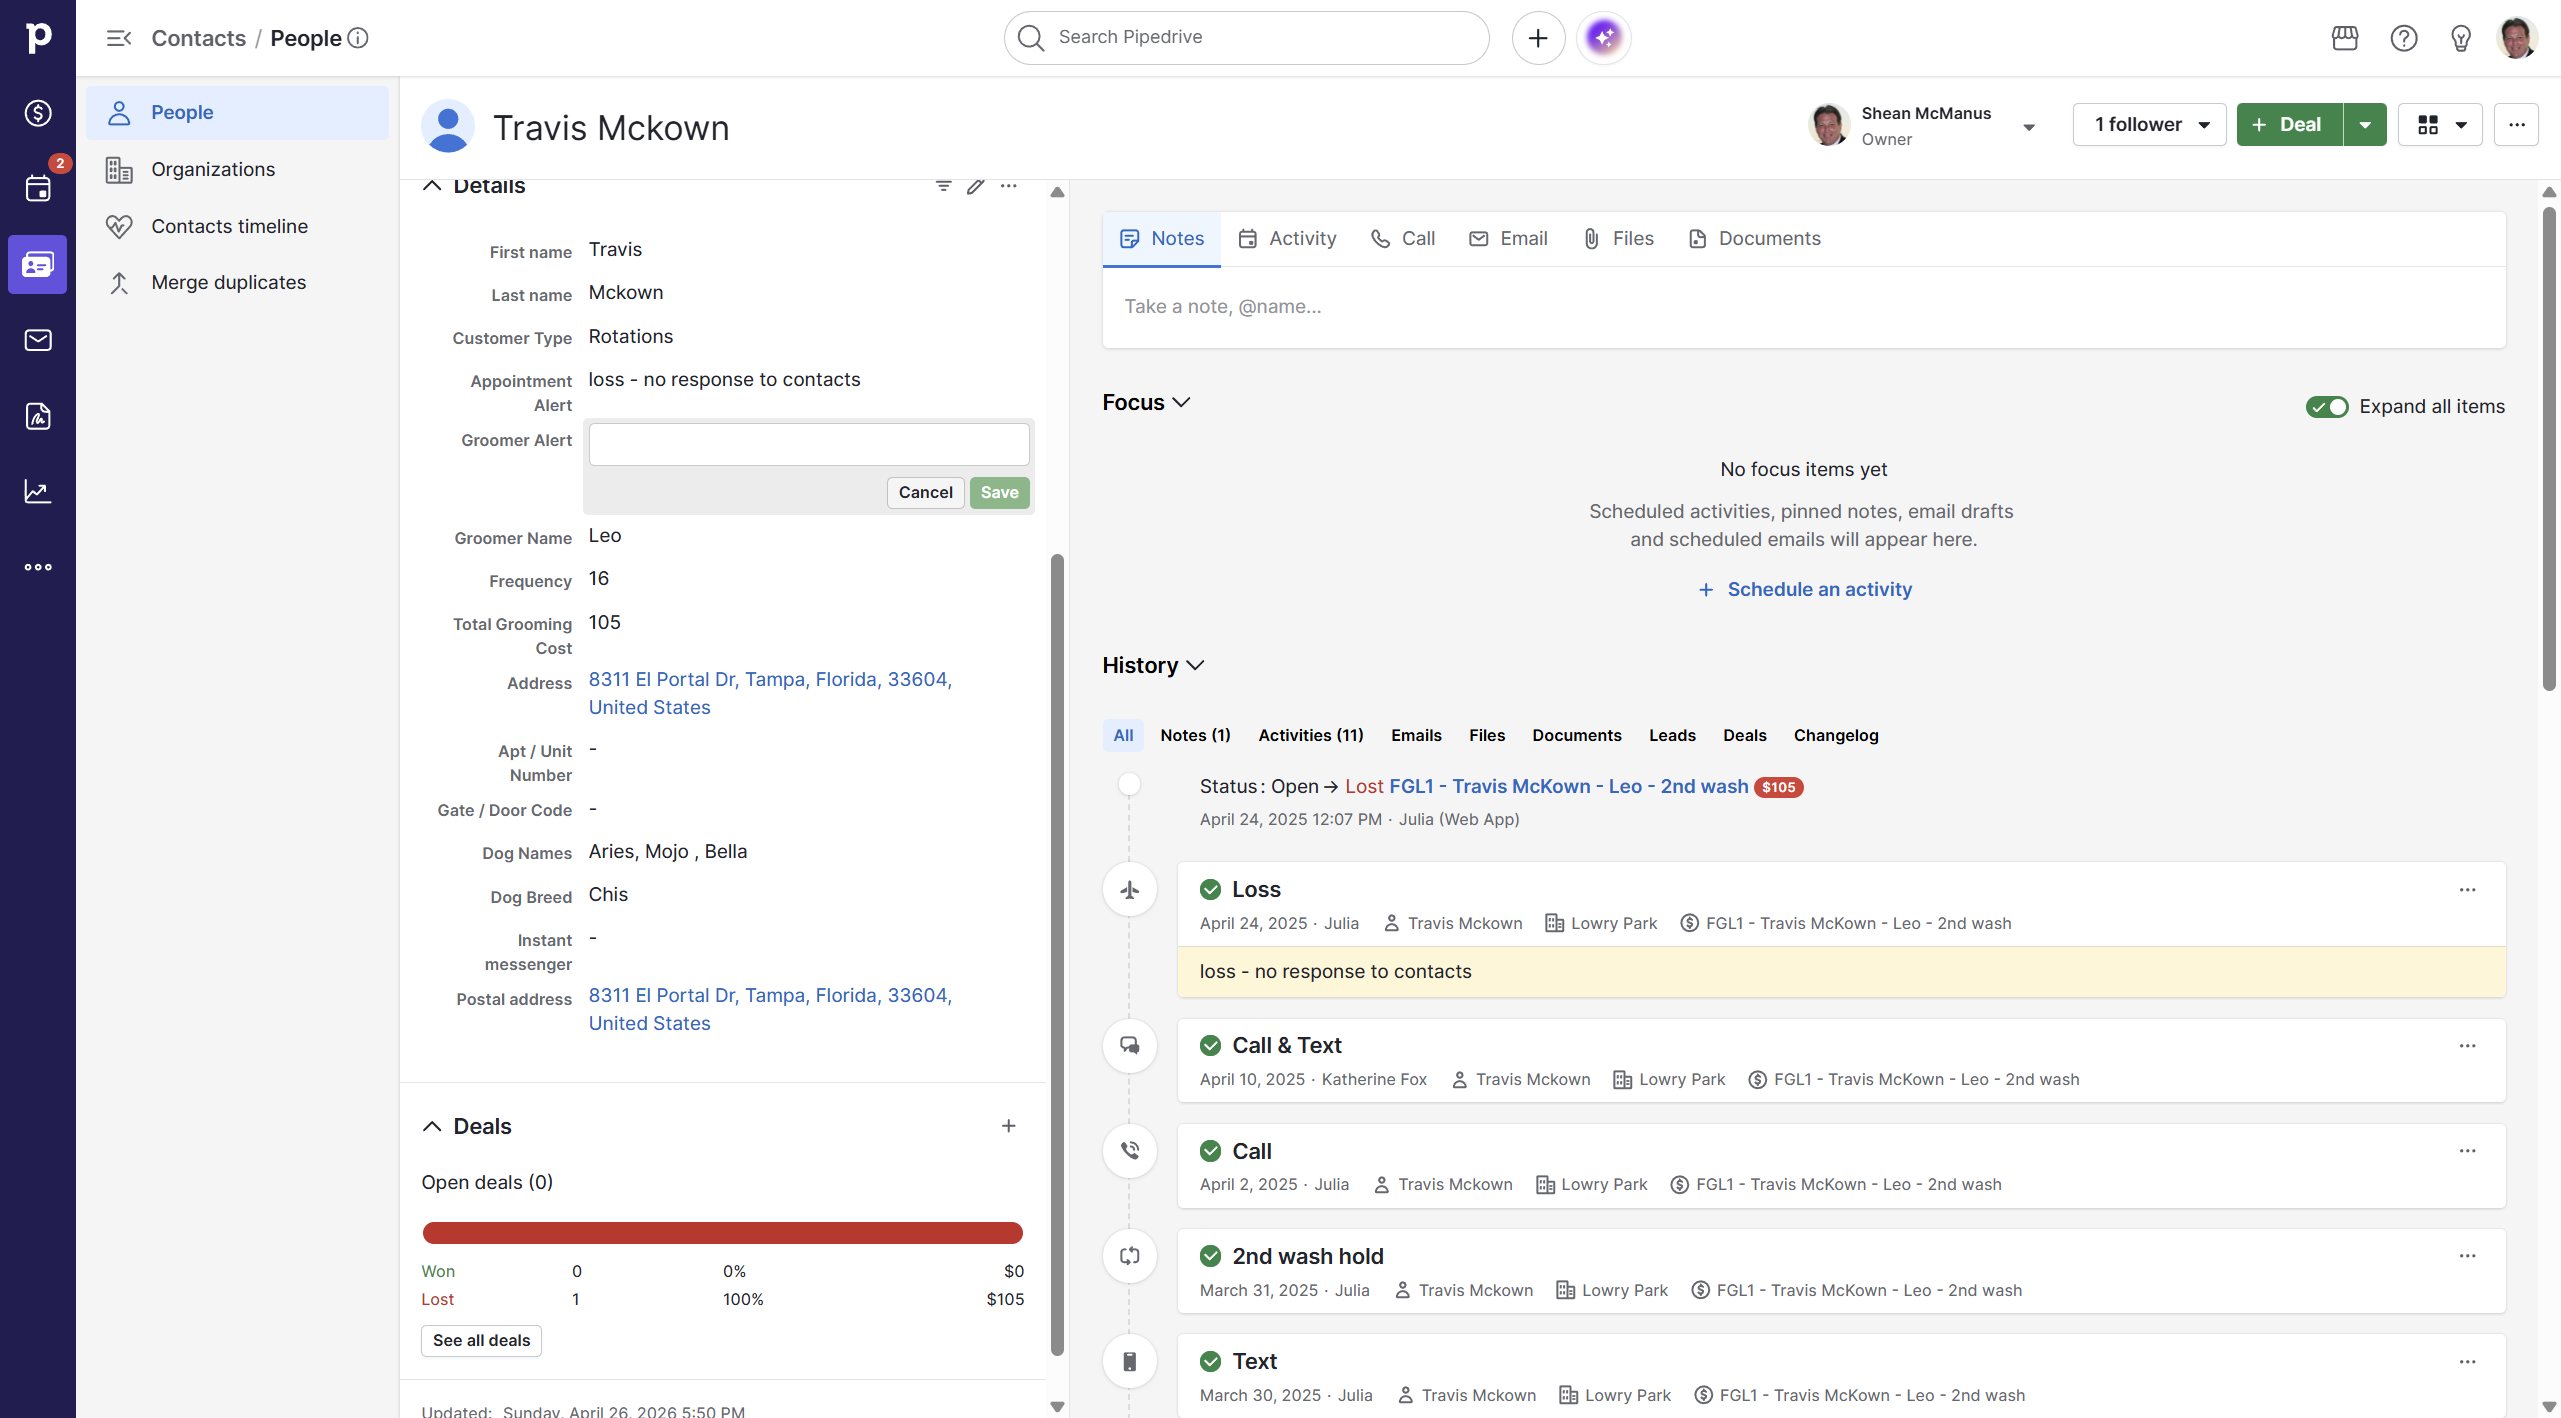This screenshot has width=2561, height=1418.
Task: Open the Deal button dropdown arrow
Action: click(2365, 125)
